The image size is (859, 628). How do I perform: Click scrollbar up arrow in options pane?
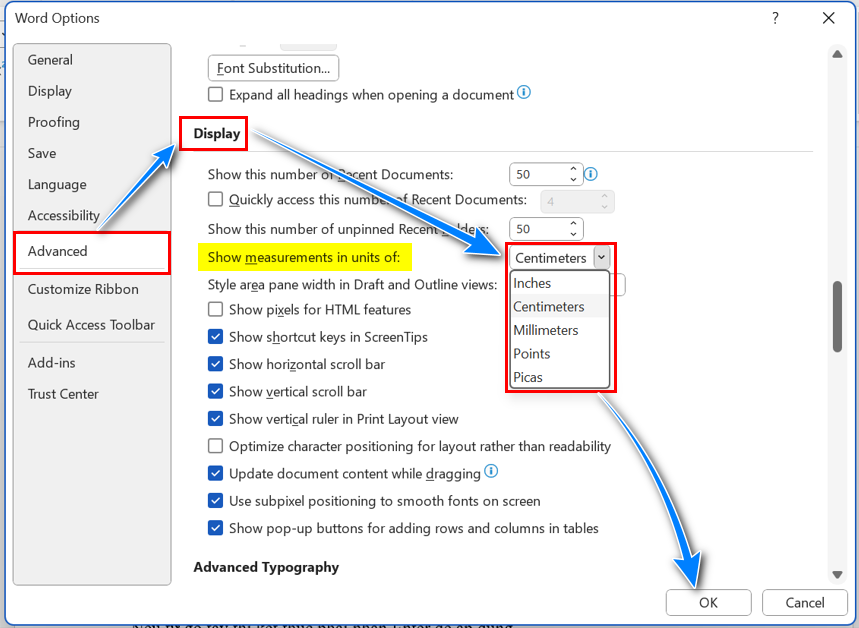coord(837,54)
